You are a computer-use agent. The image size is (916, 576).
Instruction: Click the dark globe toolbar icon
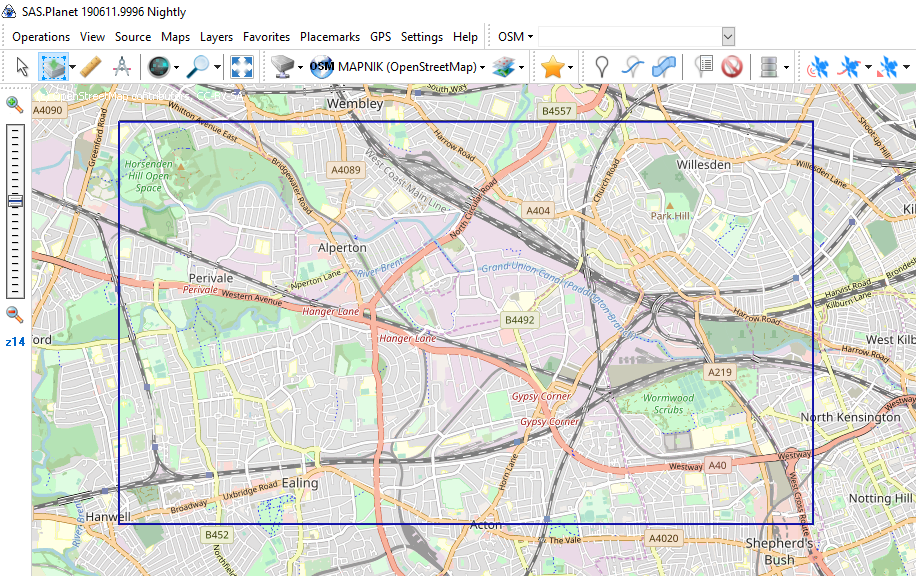[x=158, y=67]
